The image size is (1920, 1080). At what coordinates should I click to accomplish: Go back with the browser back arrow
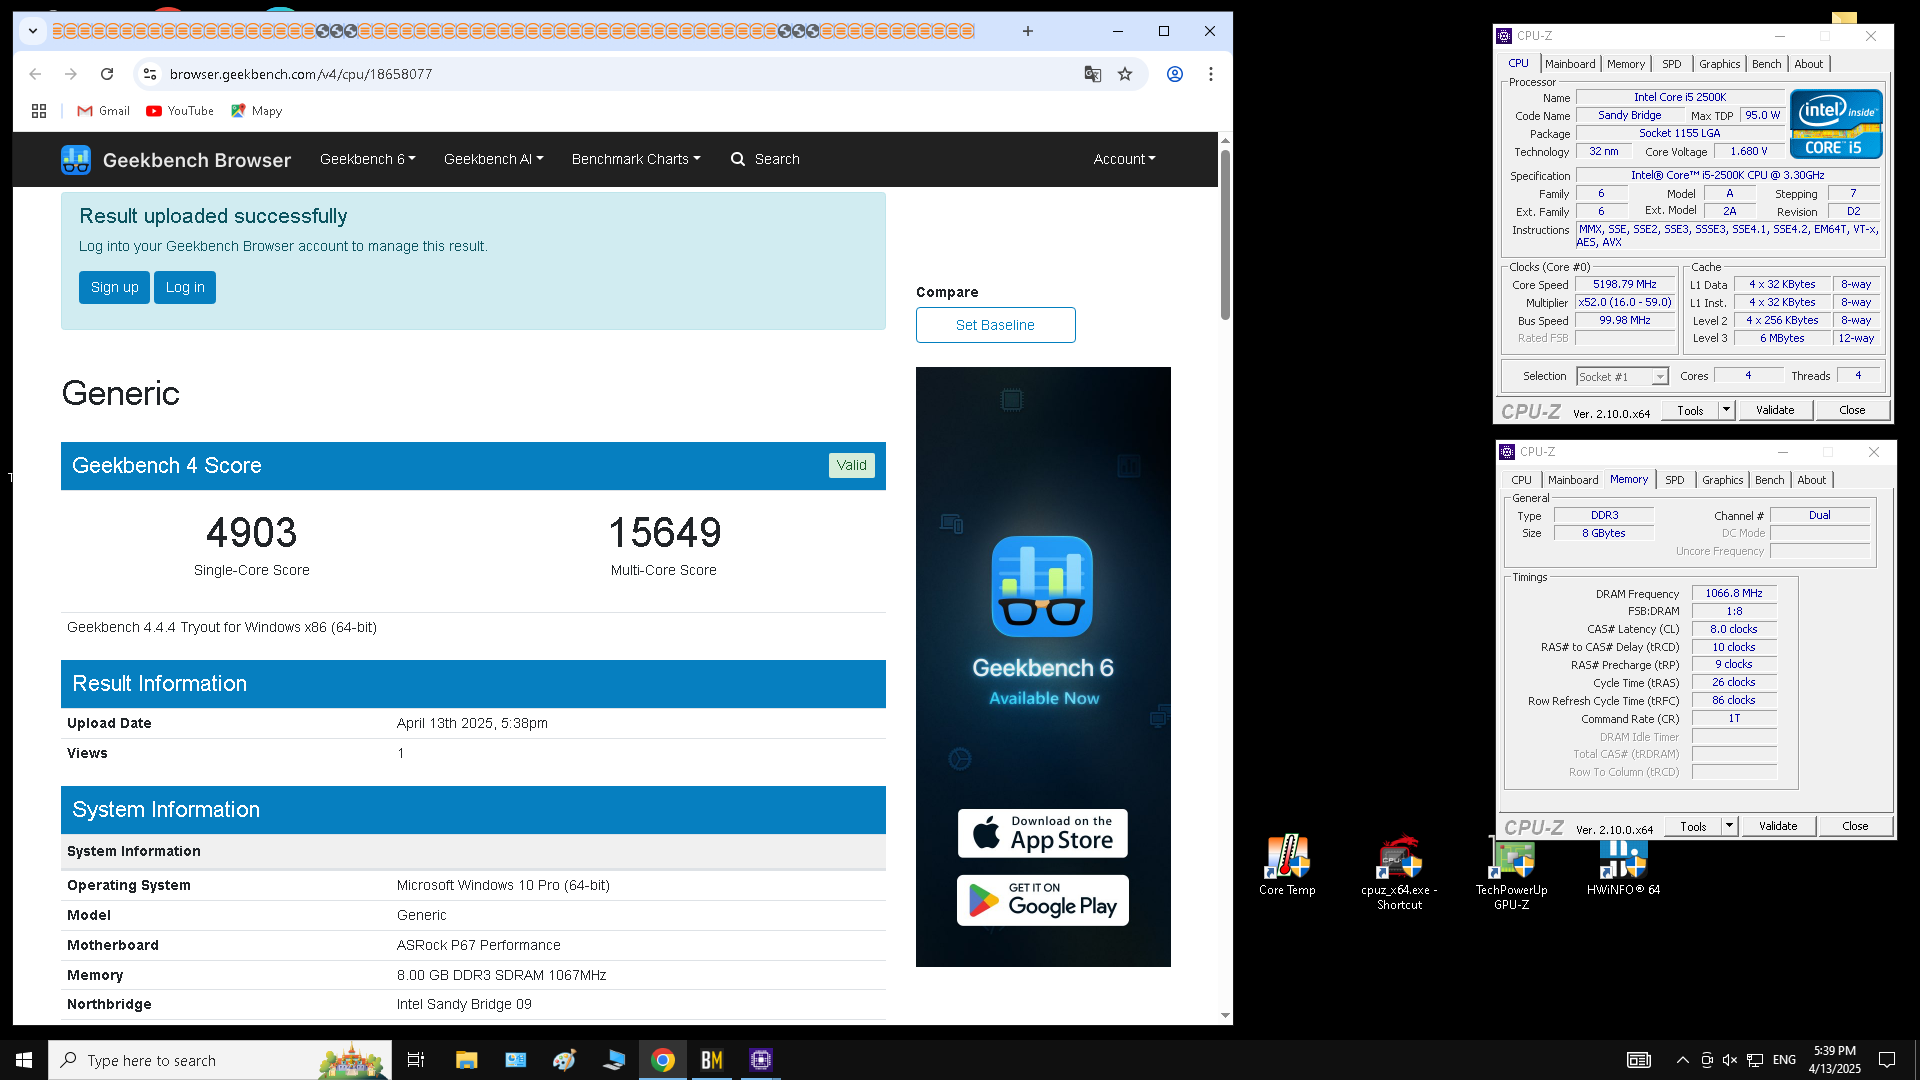coord(35,74)
